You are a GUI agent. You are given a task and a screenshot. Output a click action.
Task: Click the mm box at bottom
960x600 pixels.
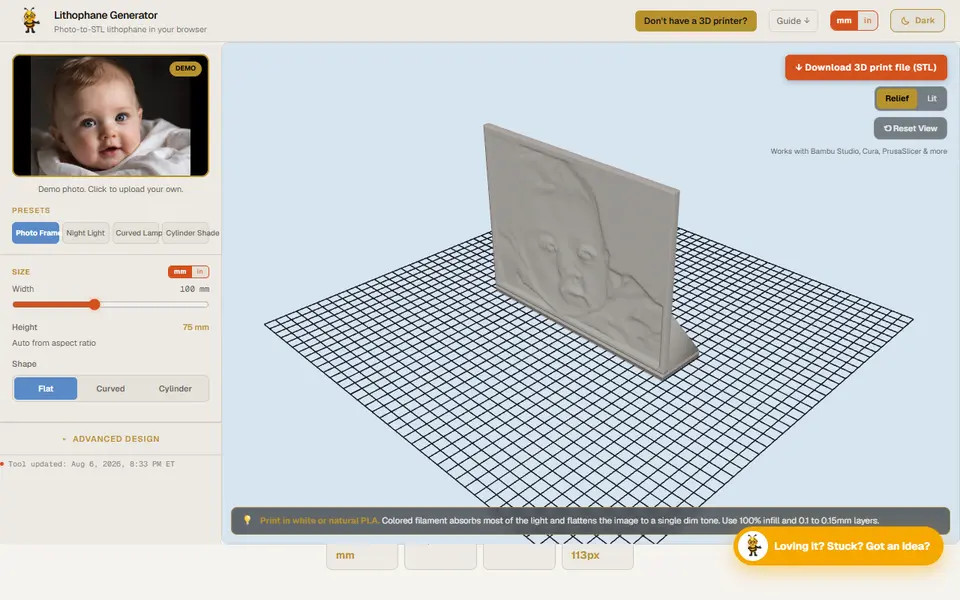pos(362,555)
